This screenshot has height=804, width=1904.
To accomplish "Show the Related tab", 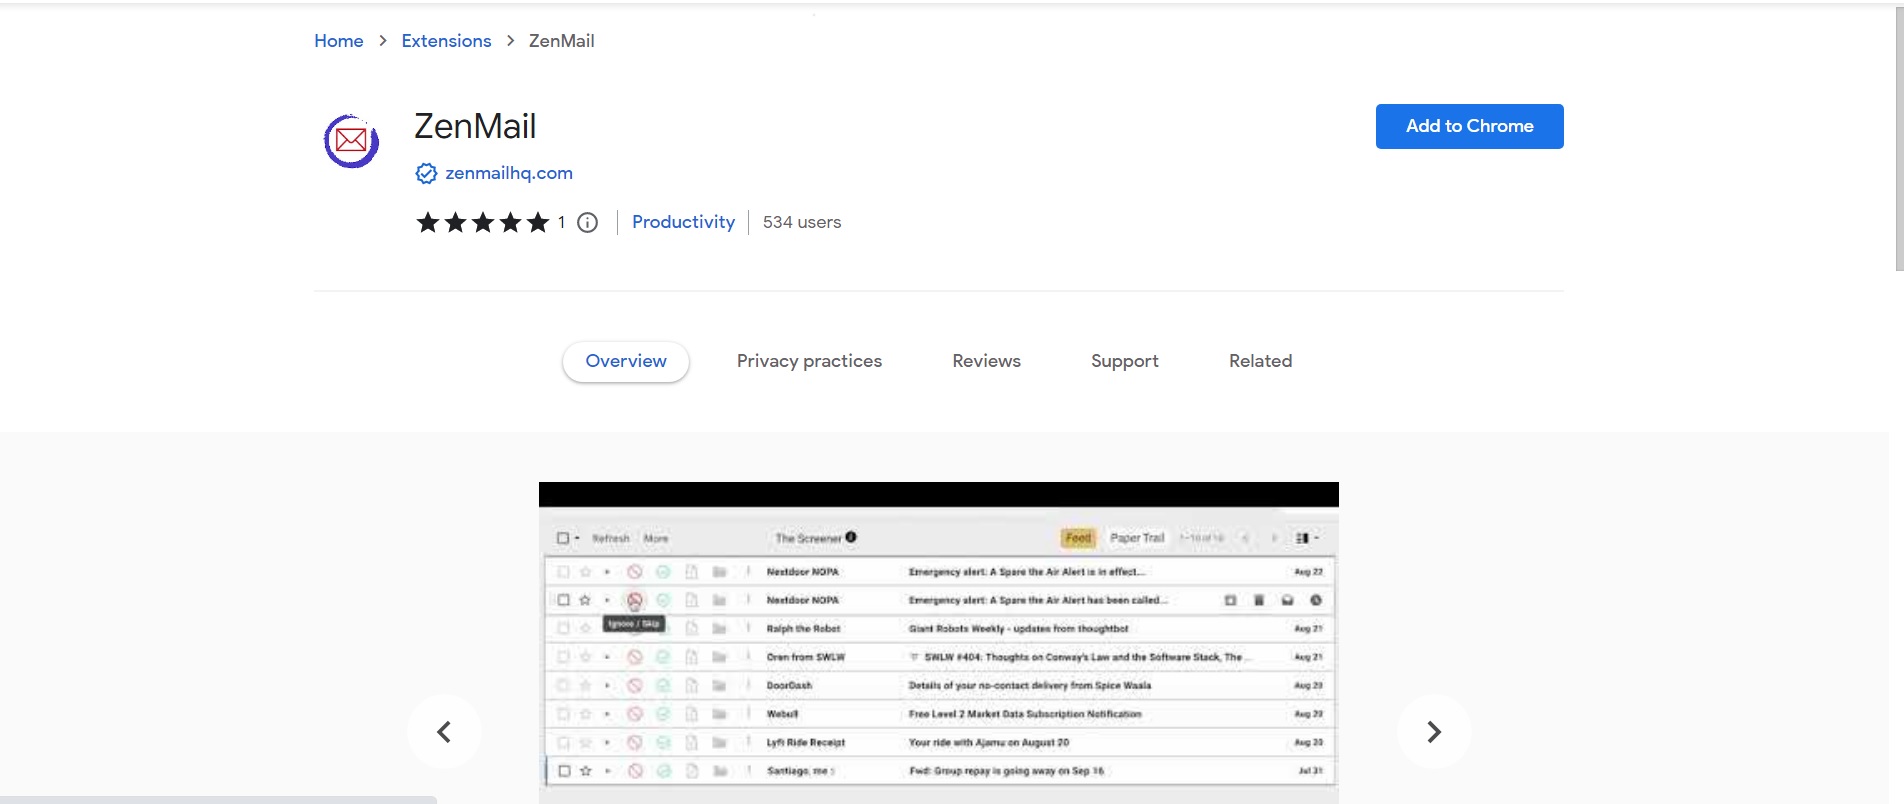I will click(x=1260, y=361).
